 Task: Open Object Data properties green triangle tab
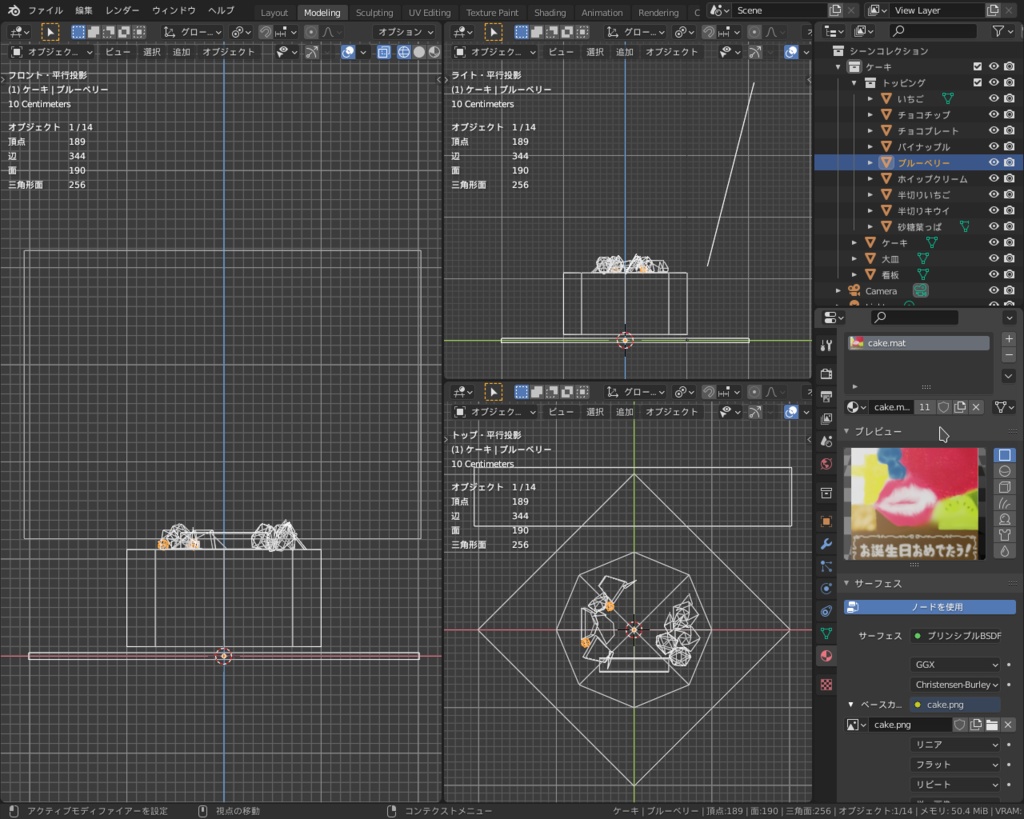click(826, 633)
